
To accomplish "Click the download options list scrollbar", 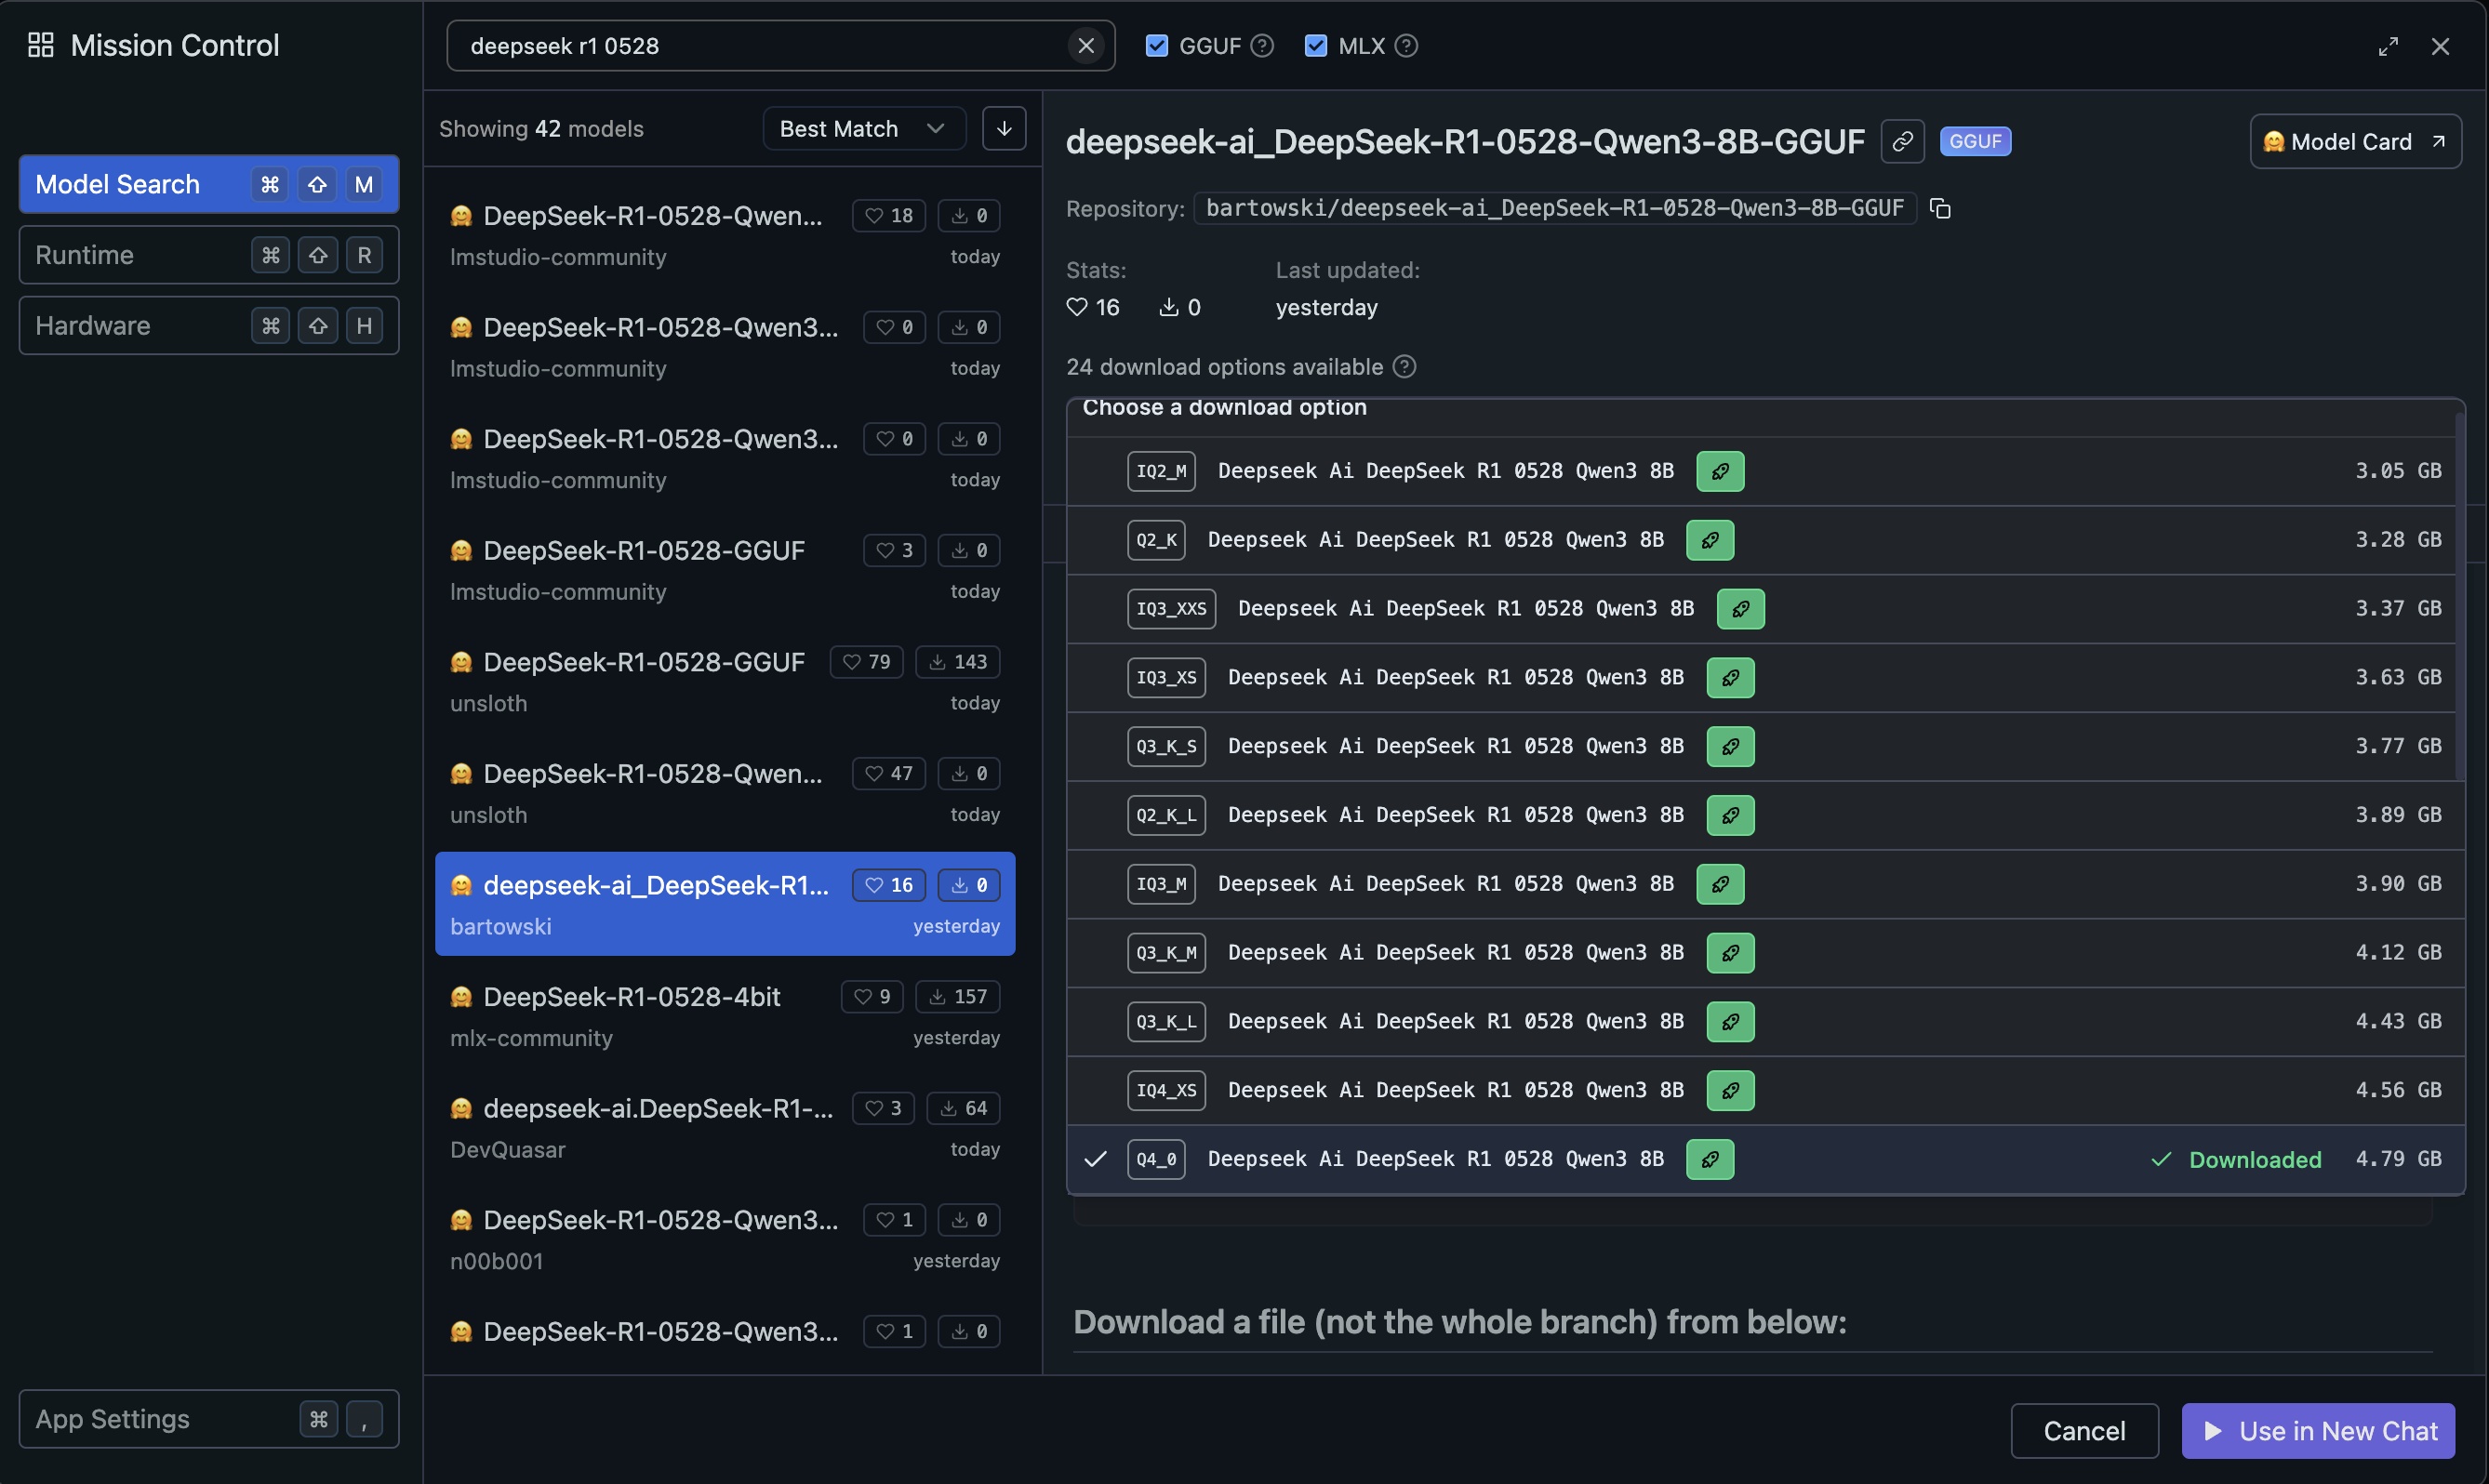I will (x=2458, y=595).
